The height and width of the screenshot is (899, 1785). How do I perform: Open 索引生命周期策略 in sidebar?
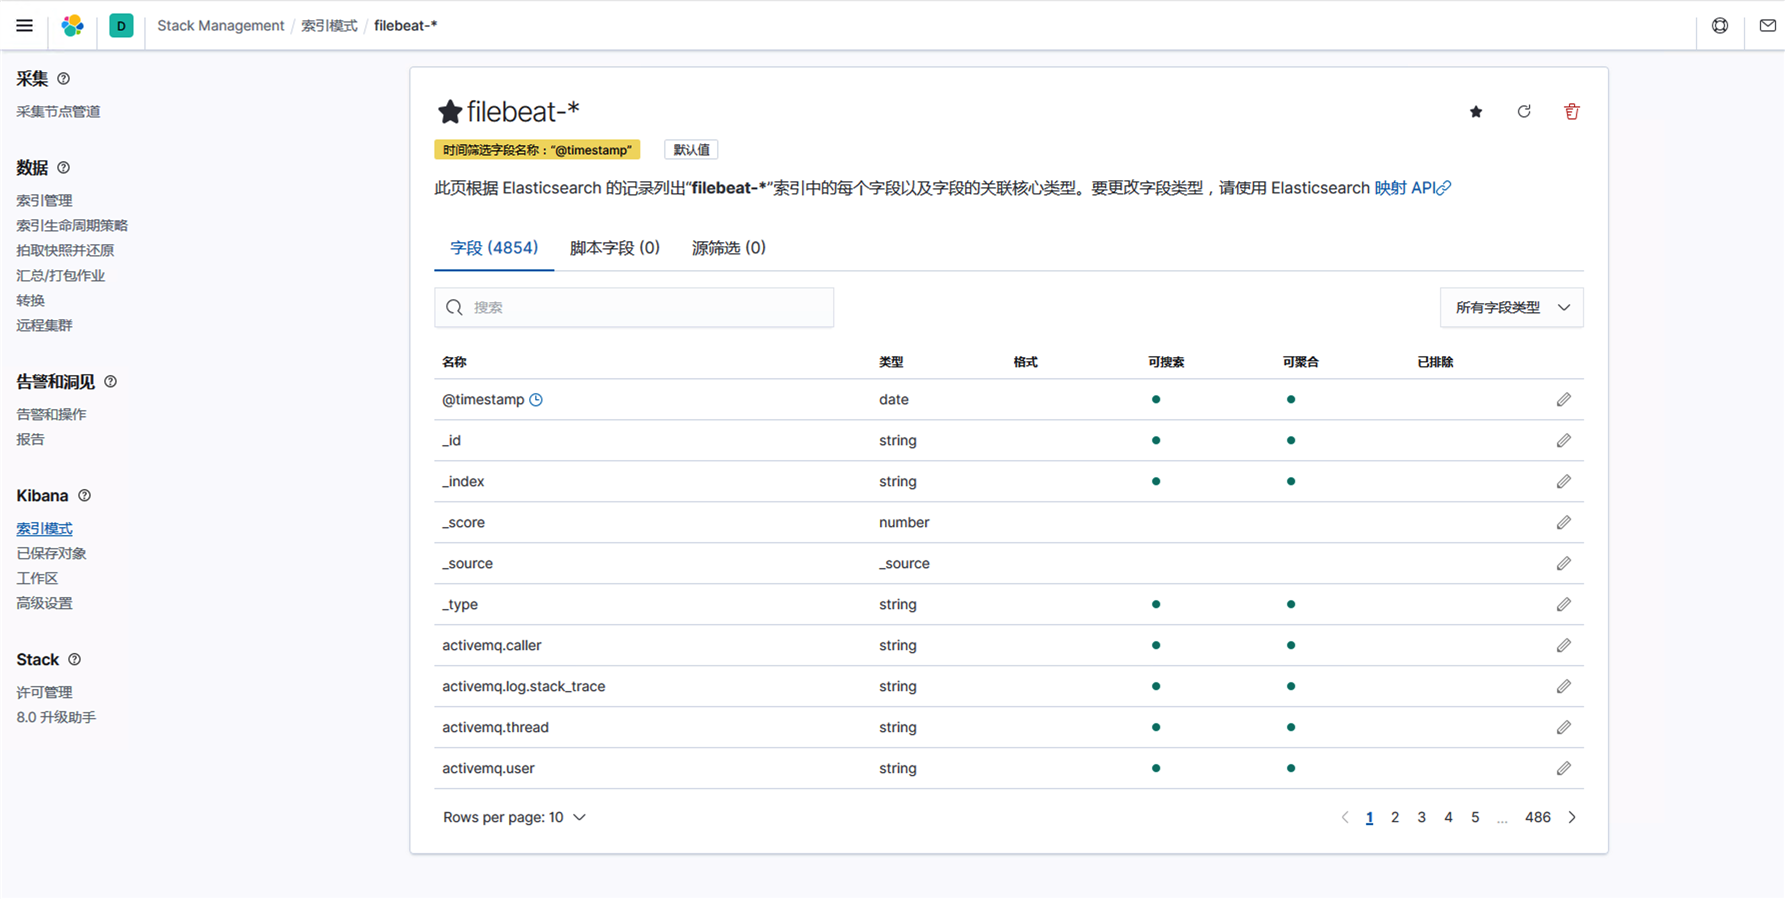(72, 226)
